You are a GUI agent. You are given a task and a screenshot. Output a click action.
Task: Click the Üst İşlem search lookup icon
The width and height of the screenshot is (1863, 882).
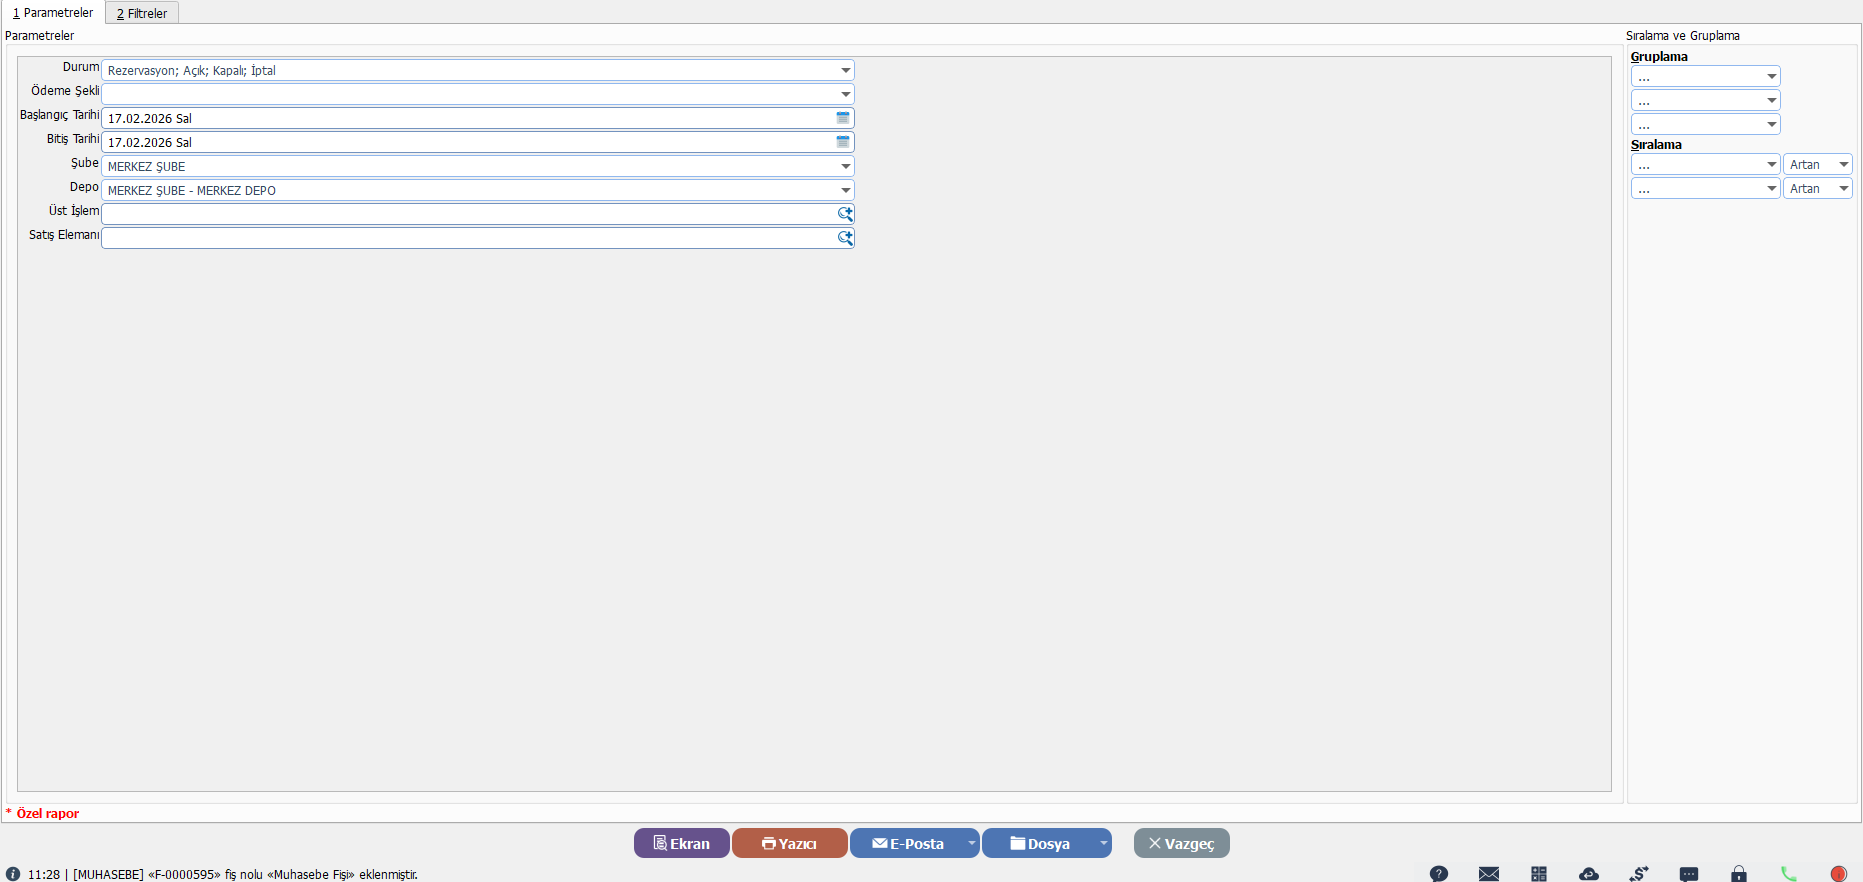[845, 214]
